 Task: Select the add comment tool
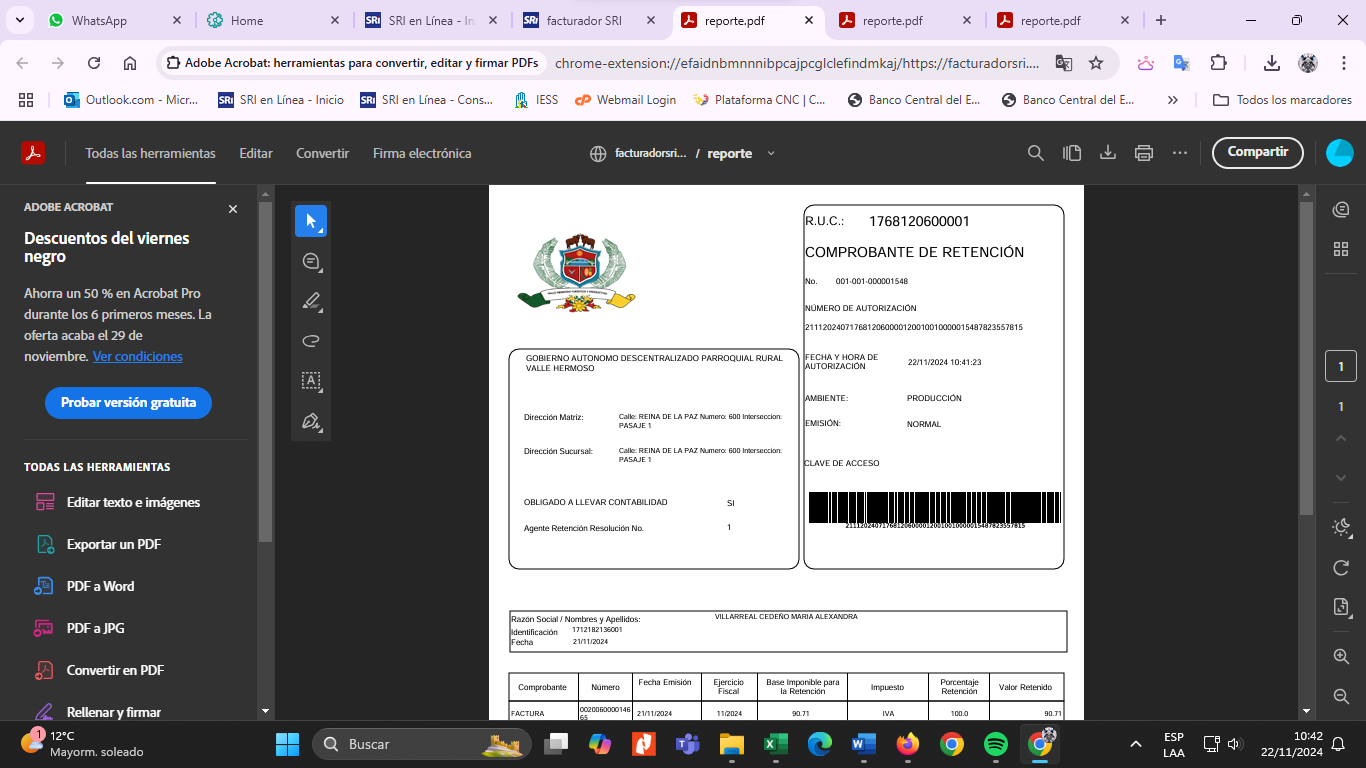pyautogui.click(x=310, y=262)
